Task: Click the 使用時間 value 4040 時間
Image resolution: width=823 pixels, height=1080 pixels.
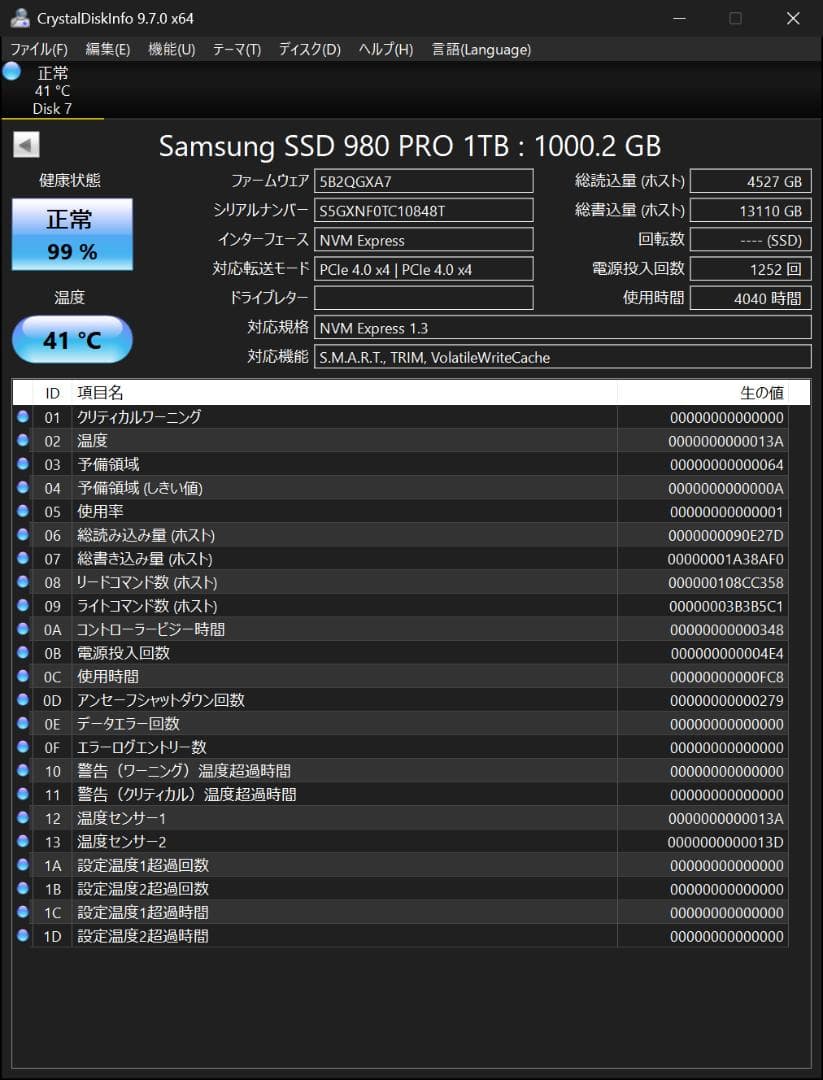Action: tap(751, 298)
